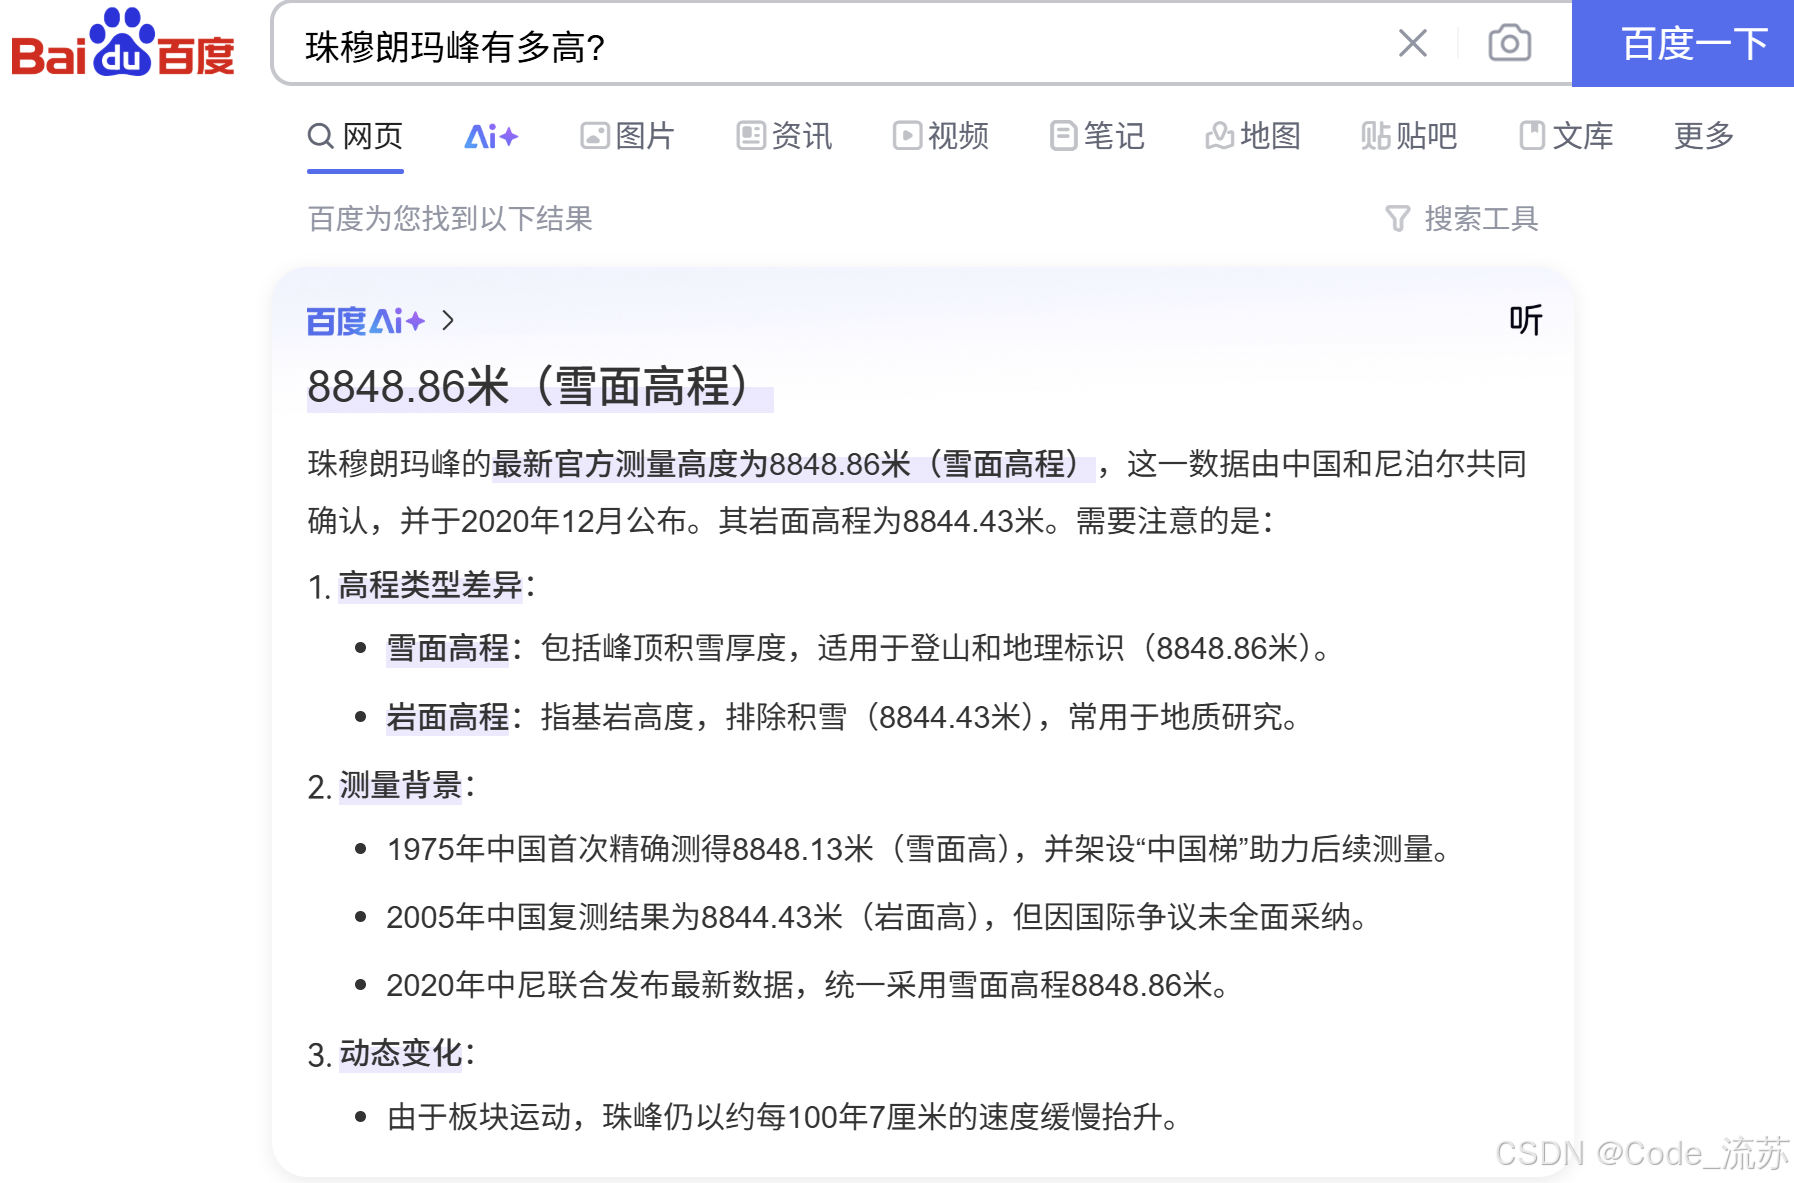Open 搜索工具 filter options
This screenshot has height=1183, width=1794.
tap(1462, 218)
